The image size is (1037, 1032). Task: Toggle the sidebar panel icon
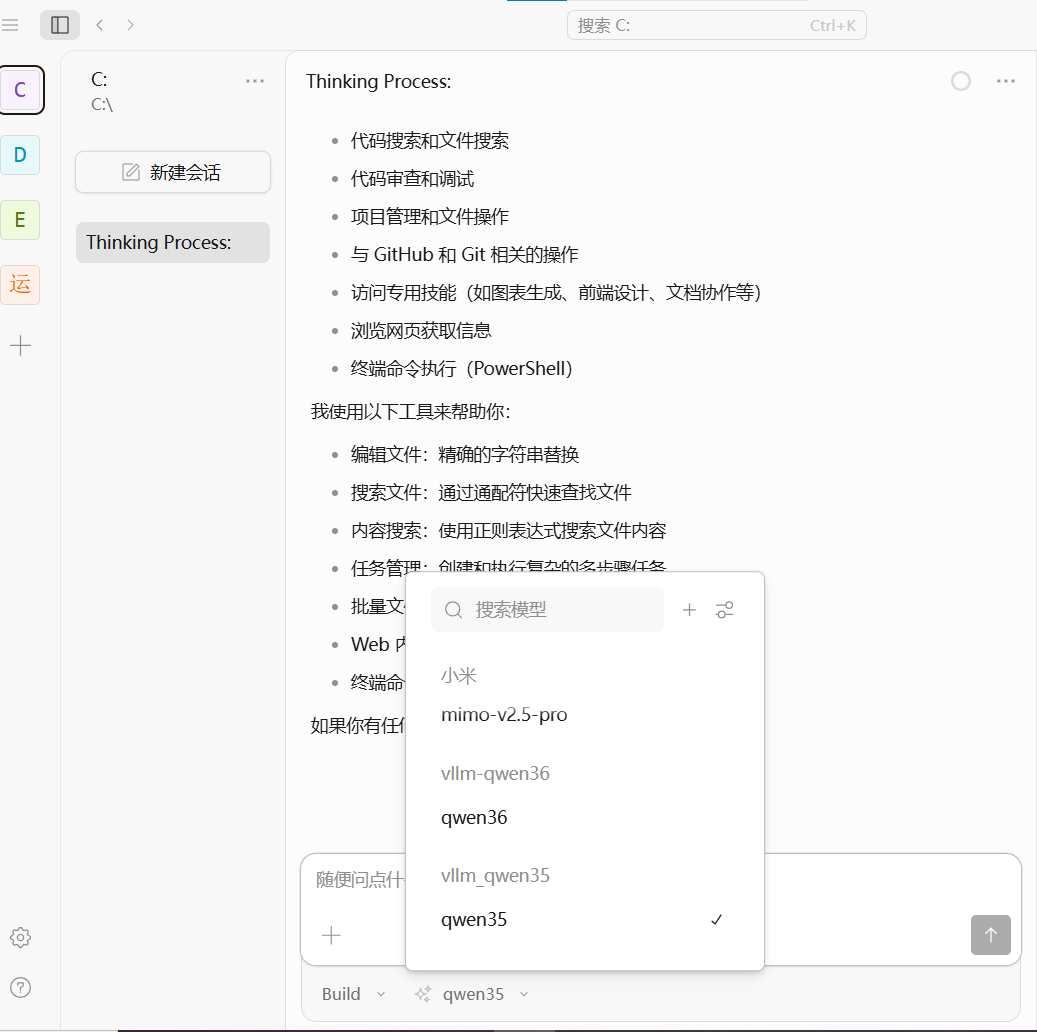[60, 25]
